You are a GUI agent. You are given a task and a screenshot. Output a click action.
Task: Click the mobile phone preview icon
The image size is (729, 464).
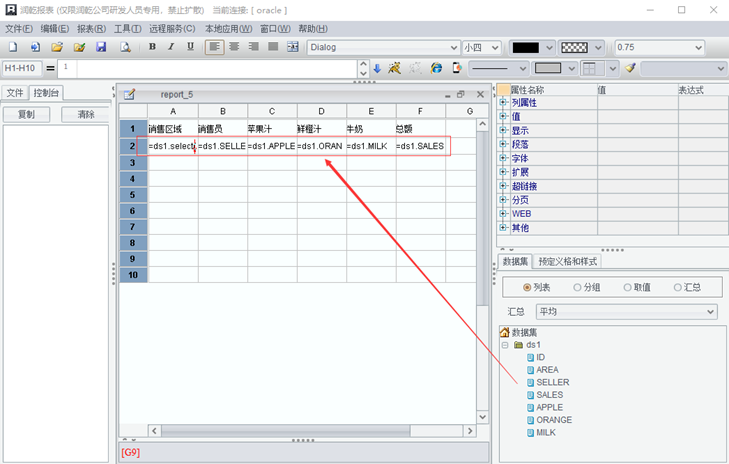click(x=457, y=68)
